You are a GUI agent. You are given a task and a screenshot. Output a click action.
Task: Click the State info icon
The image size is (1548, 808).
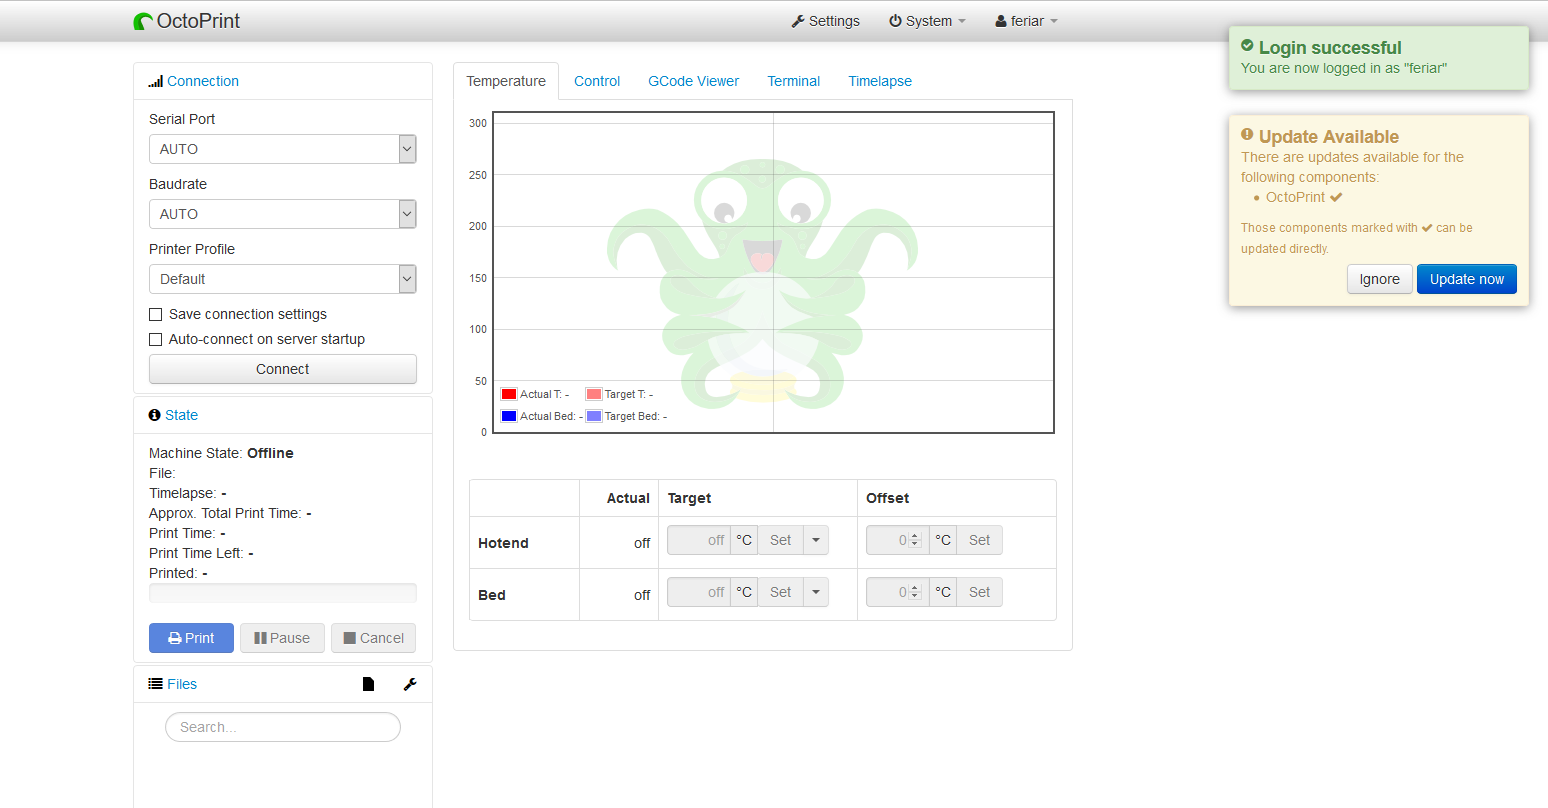point(155,415)
